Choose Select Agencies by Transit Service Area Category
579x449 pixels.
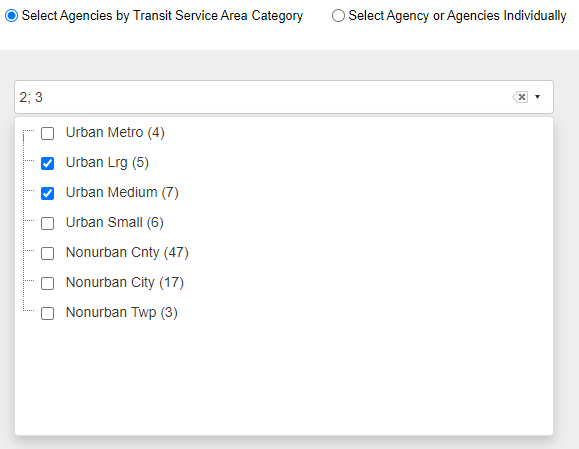[11, 16]
